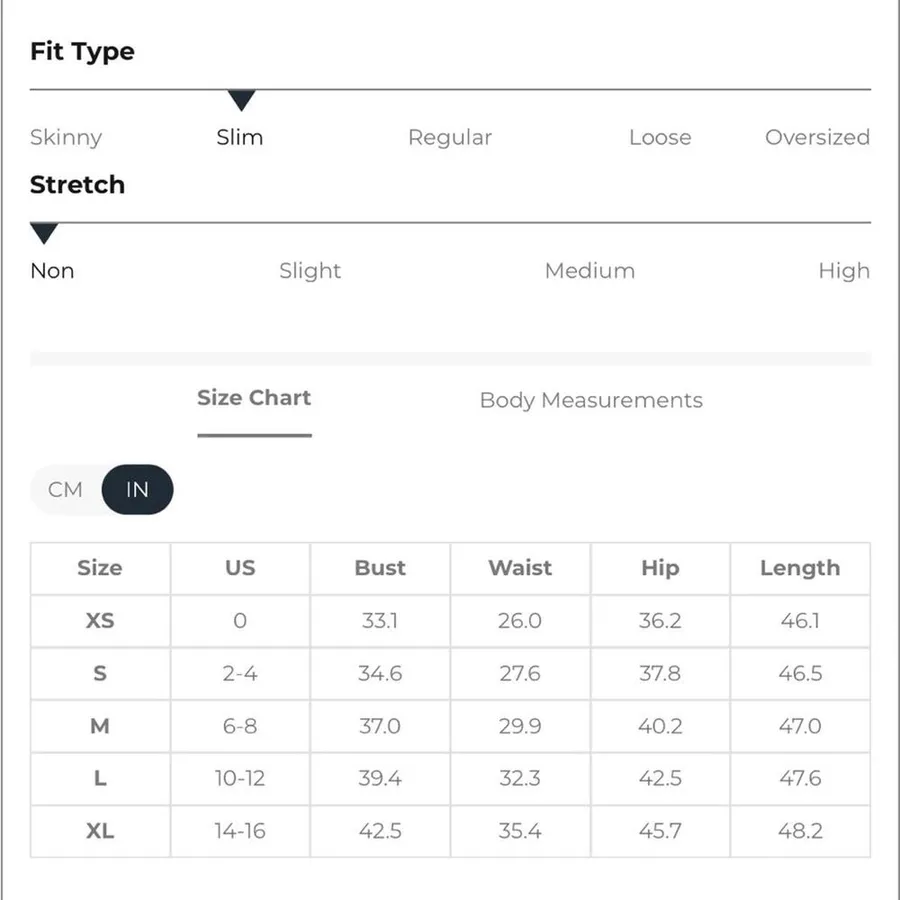900x900 pixels.
Task: Choose the Oversized fit label
Action: pos(817,137)
